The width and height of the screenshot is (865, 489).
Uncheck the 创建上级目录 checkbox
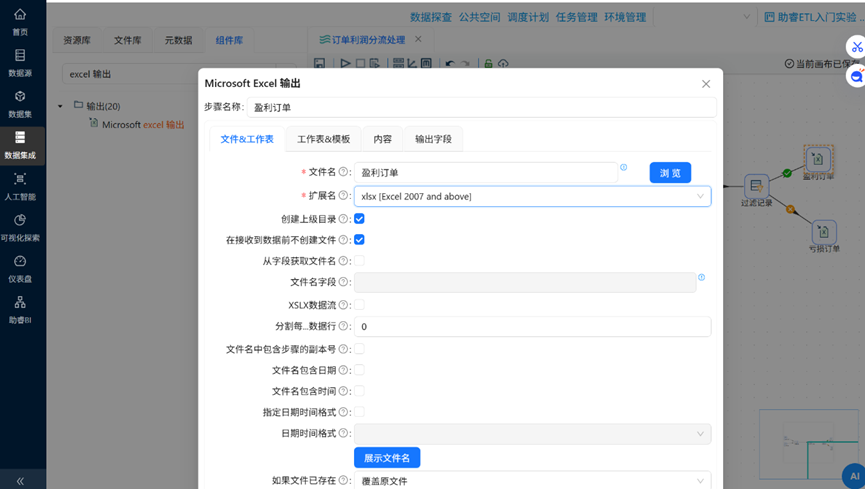pos(359,219)
